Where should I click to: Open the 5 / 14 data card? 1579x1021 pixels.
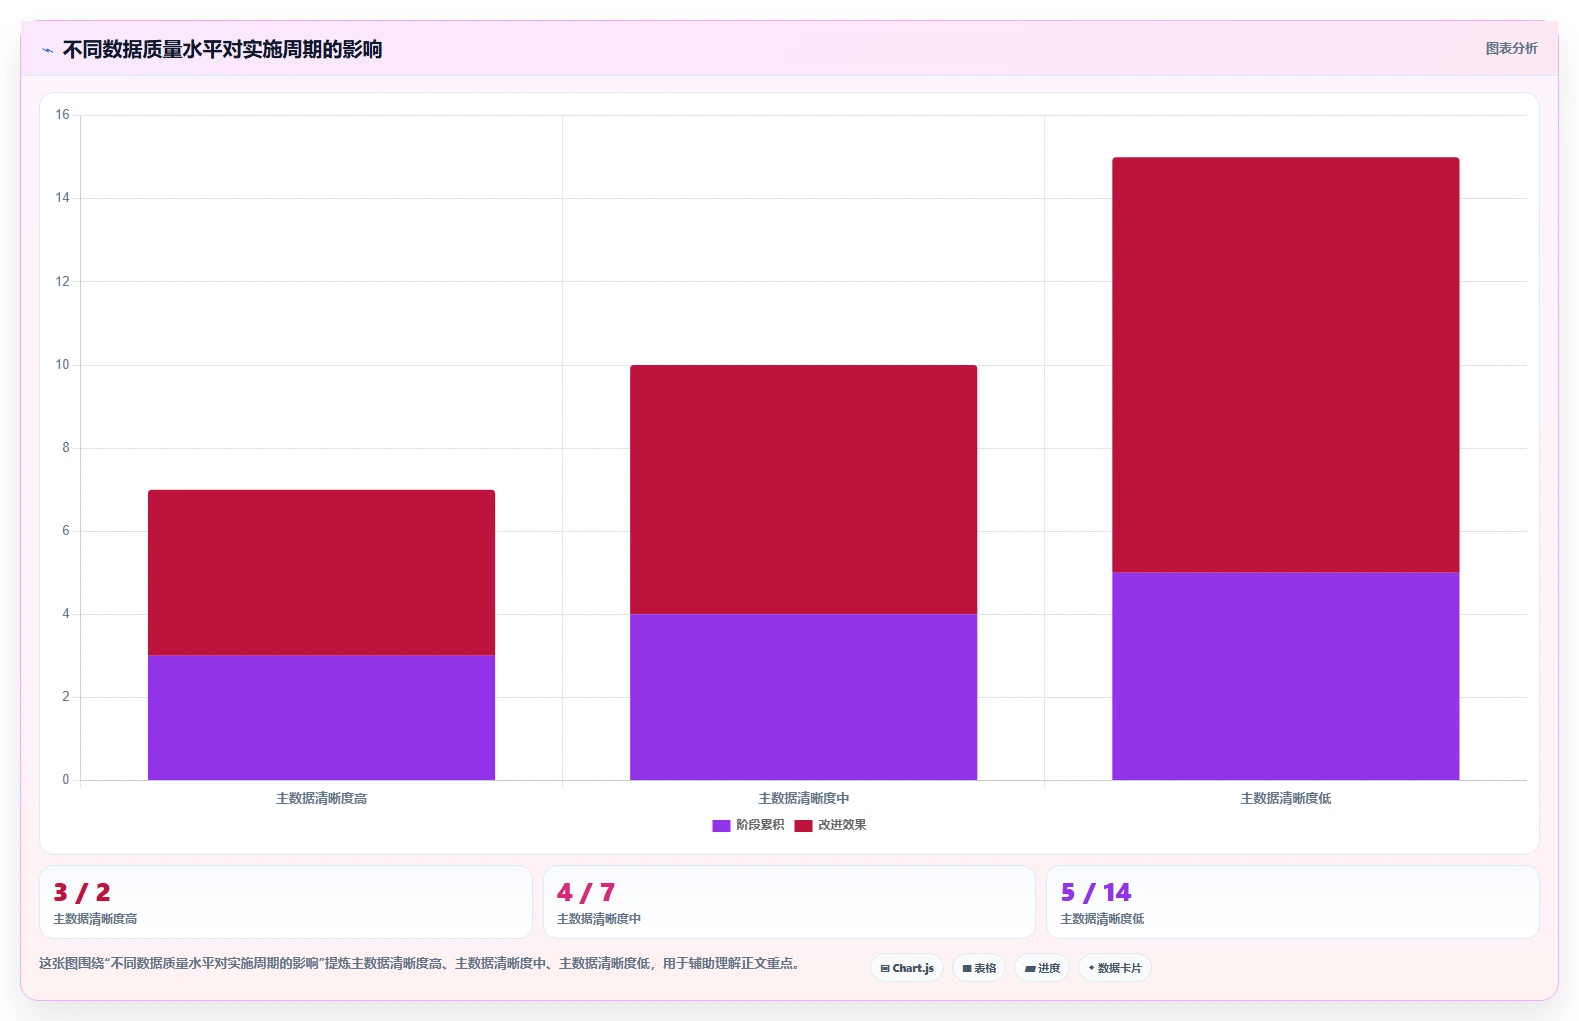(1293, 902)
